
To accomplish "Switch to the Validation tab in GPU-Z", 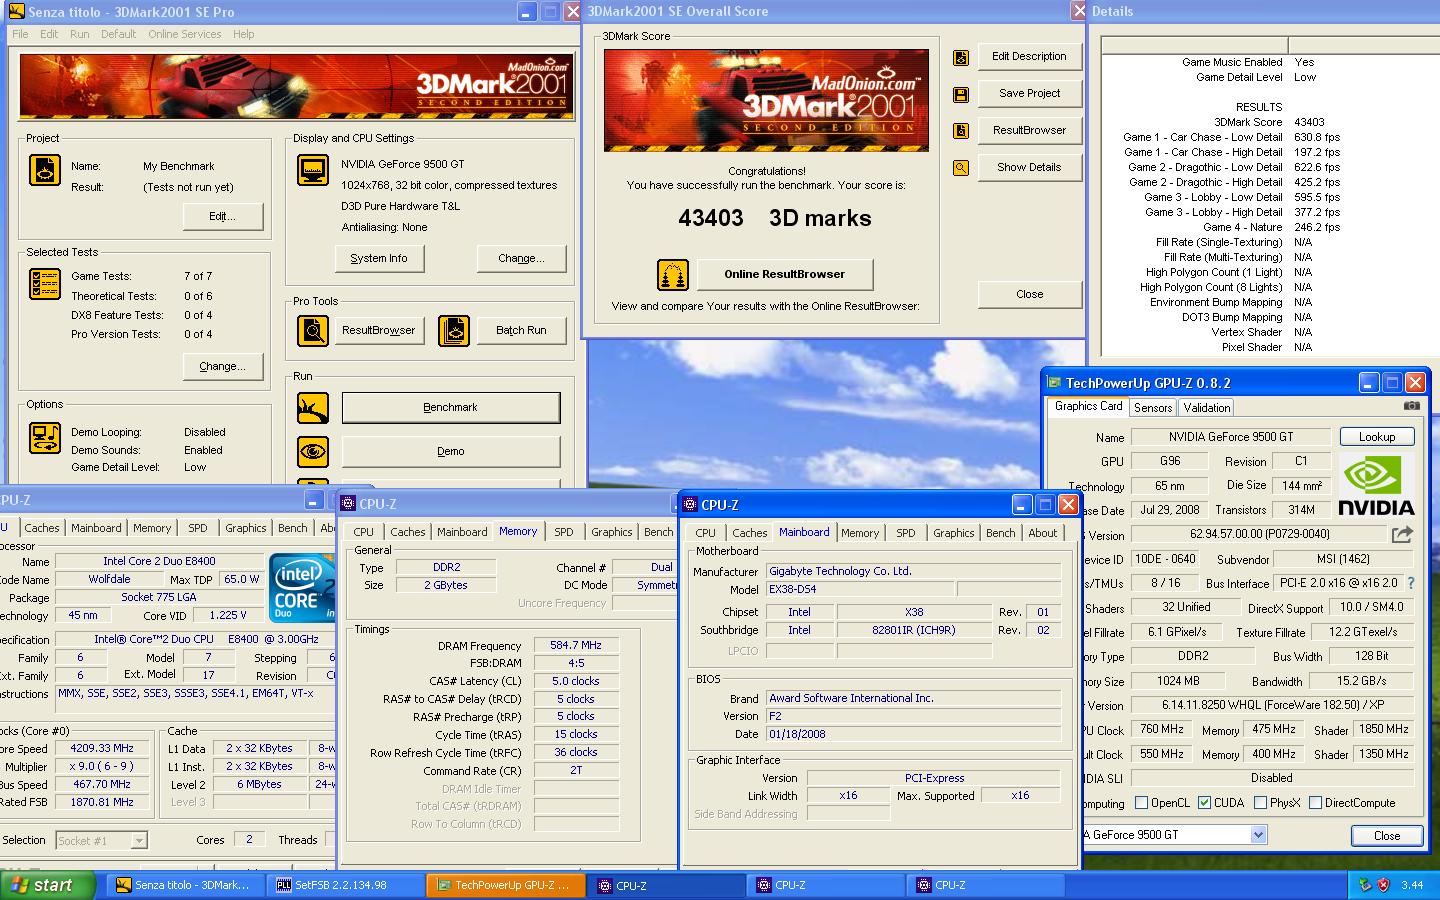I will [x=1207, y=407].
